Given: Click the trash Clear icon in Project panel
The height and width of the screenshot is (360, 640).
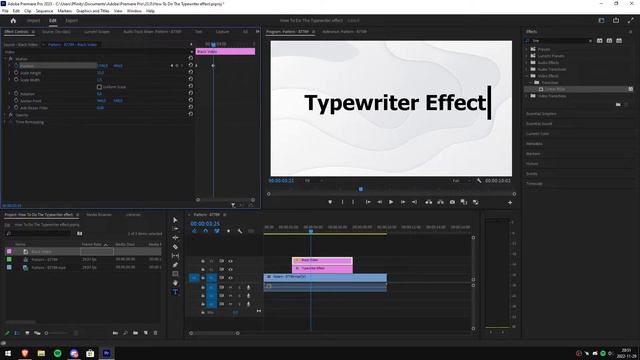Looking at the screenshot, I should pos(156,333).
